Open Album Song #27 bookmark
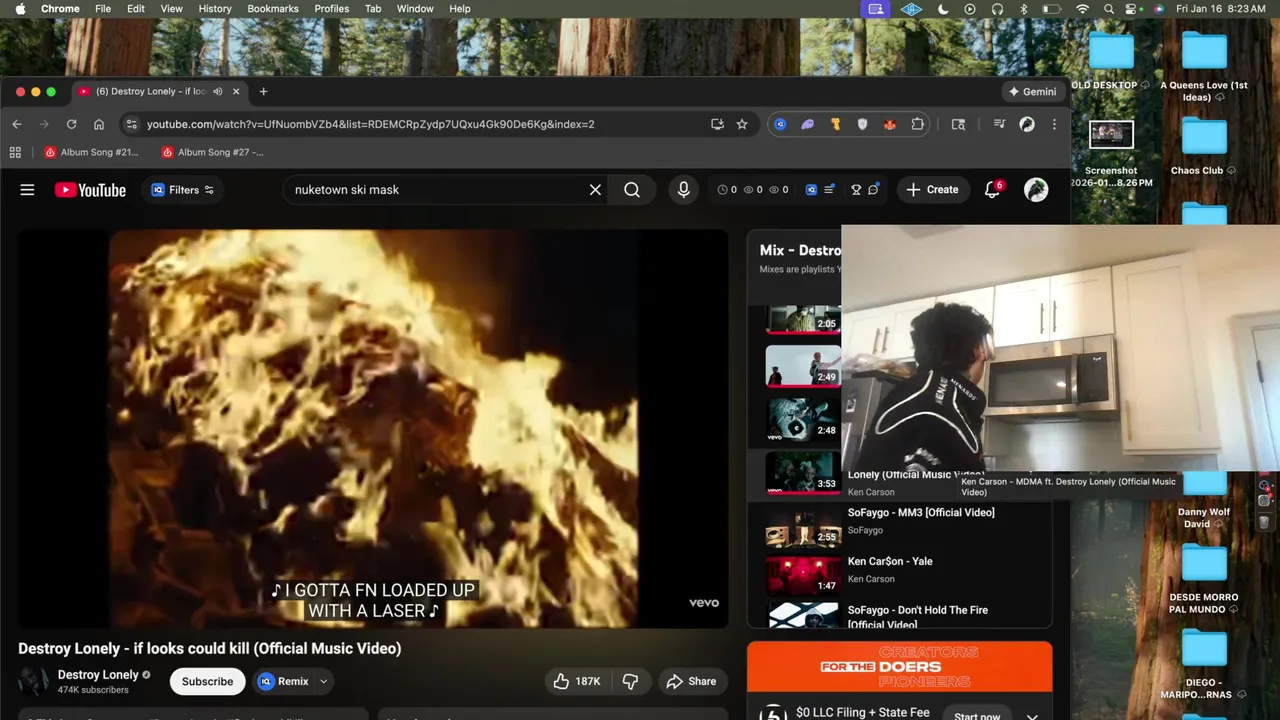 click(212, 152)
